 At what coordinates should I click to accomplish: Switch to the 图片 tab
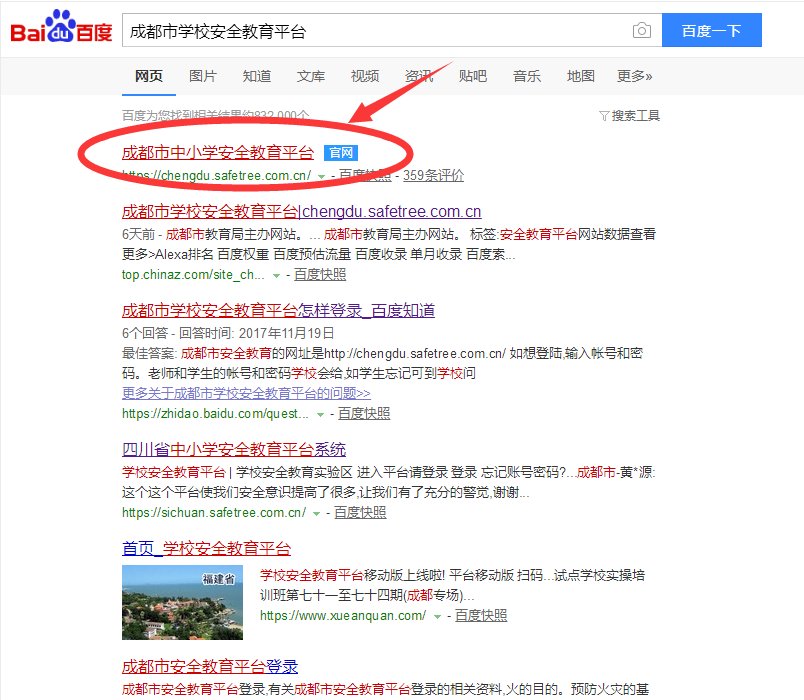(202, 75)
